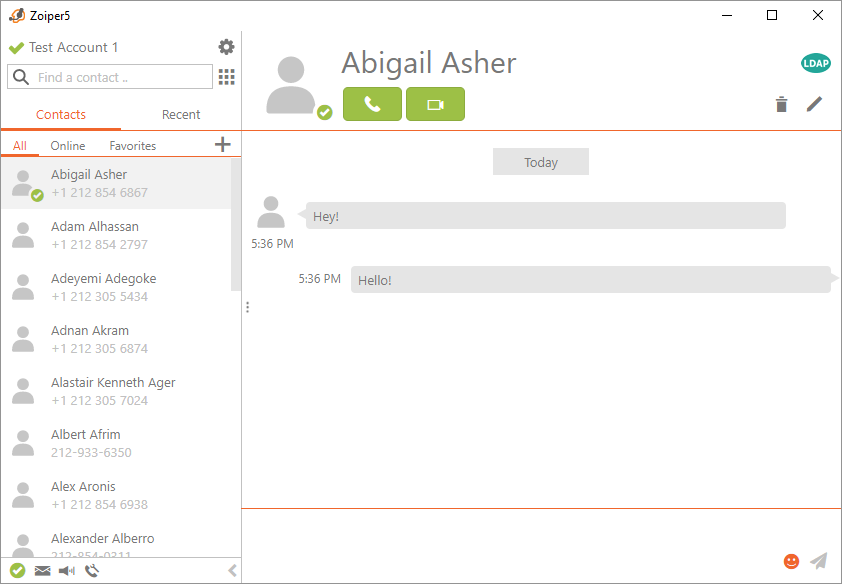Collapse the contacts sidebar with the chevron
Image resolution: width=842 pixels, height=584 pixels.
point(232,571)
